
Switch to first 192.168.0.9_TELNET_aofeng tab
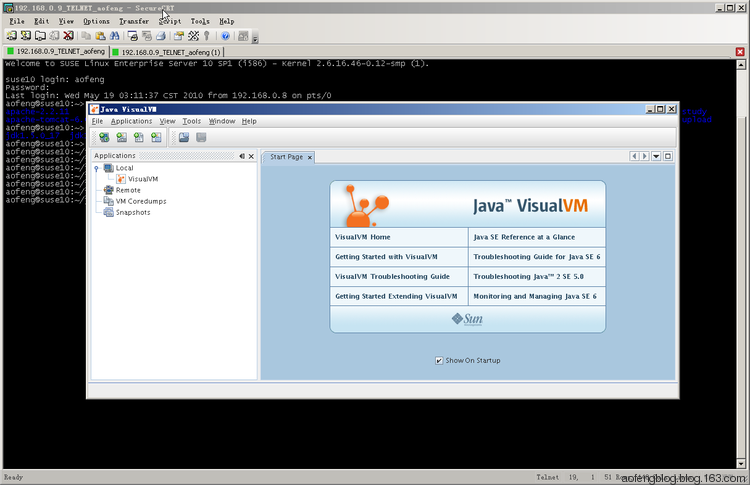pos(56,51)
